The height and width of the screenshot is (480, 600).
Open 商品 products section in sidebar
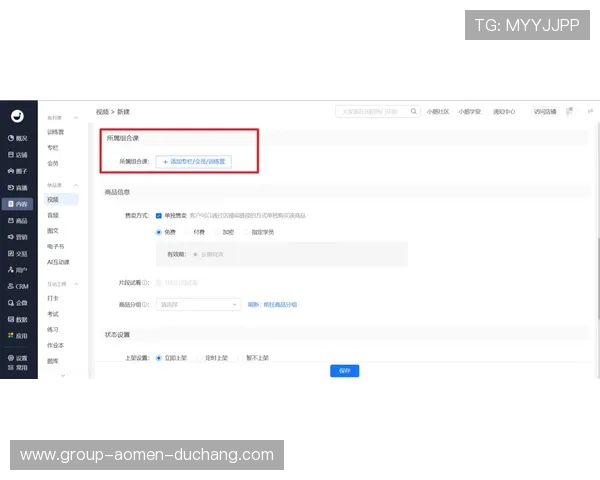(x=18, y=220)
